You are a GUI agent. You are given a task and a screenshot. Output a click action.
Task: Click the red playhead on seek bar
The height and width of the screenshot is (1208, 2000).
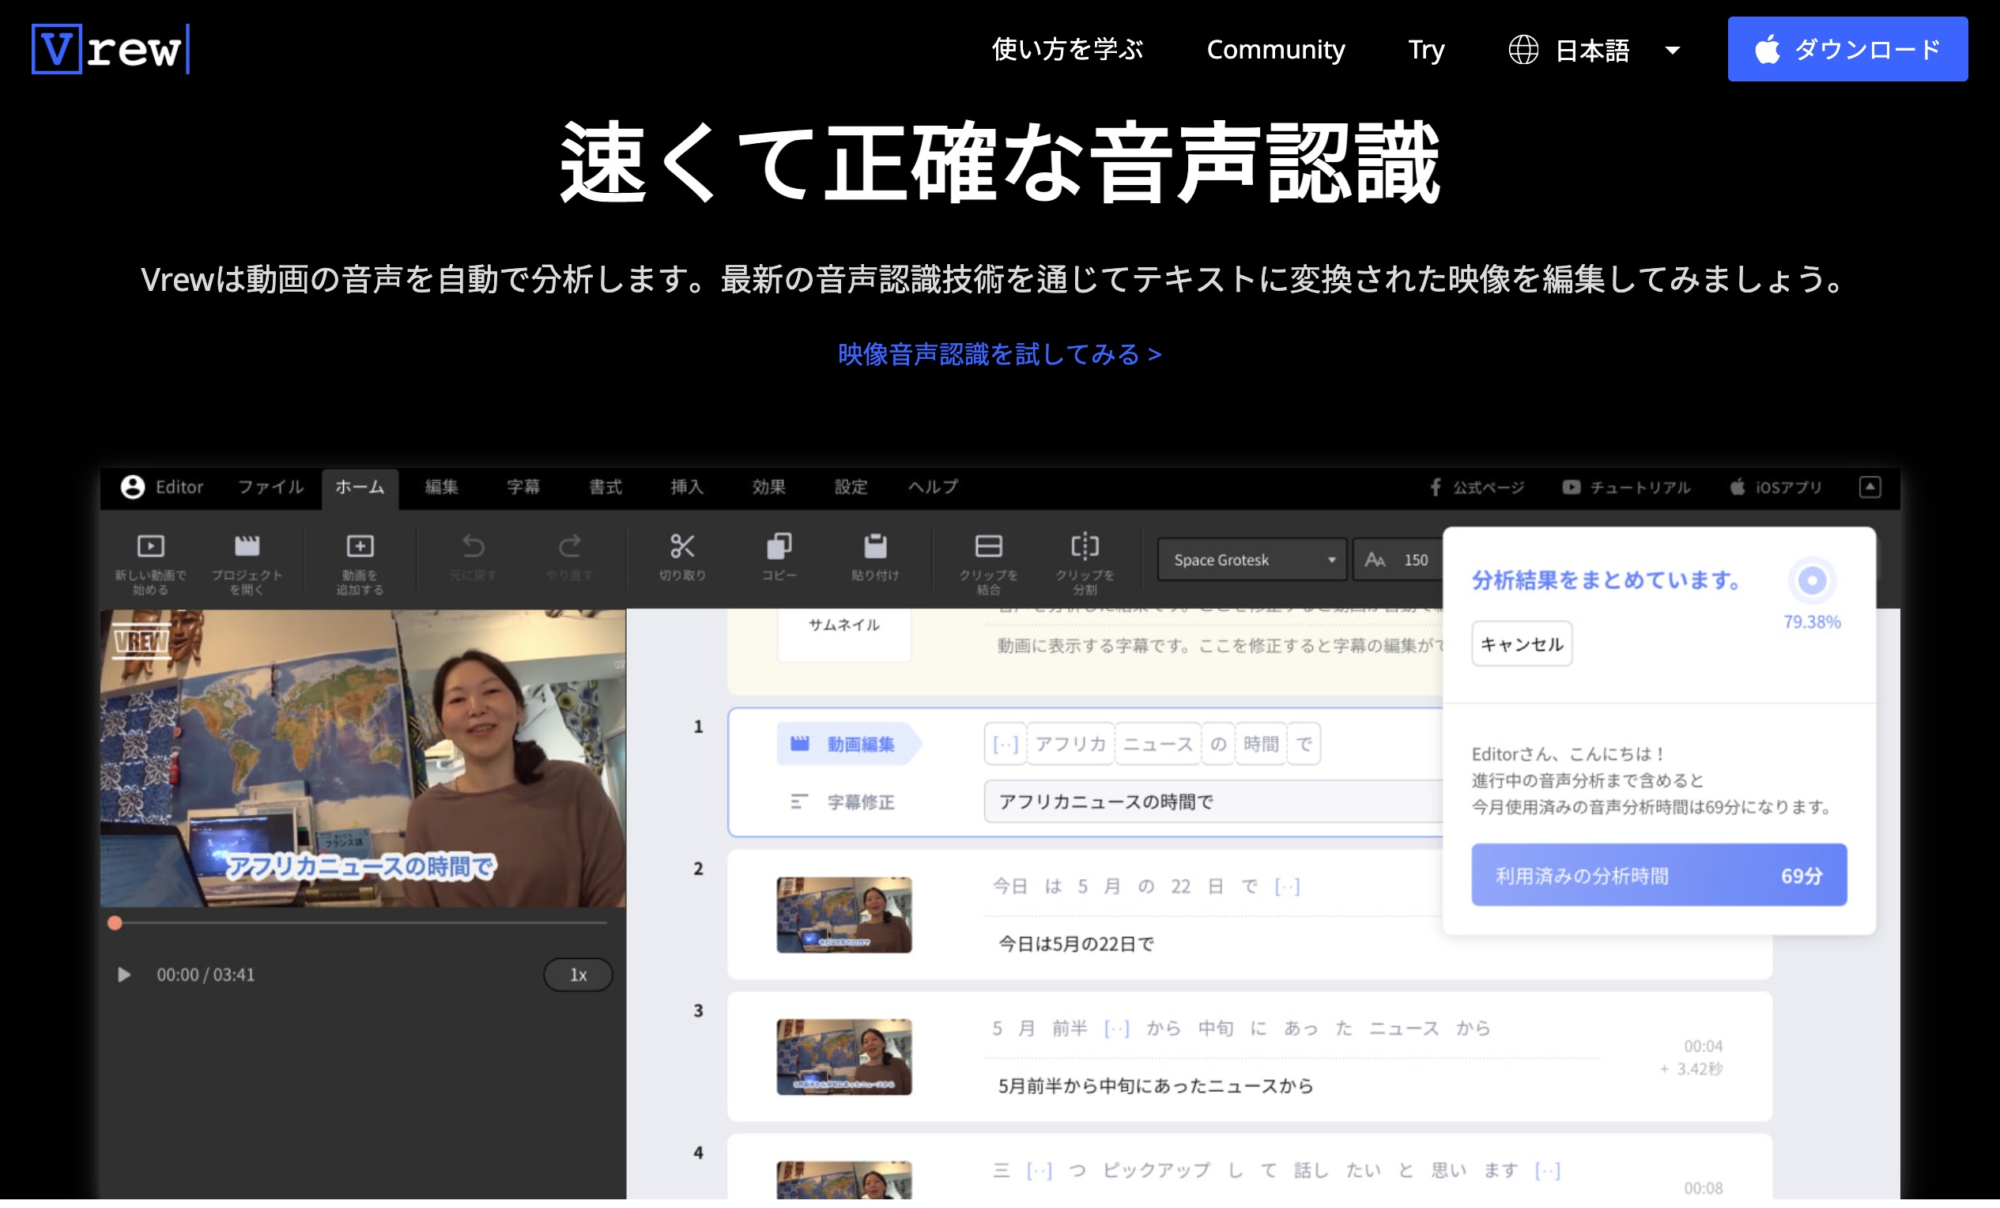[115, 923]
